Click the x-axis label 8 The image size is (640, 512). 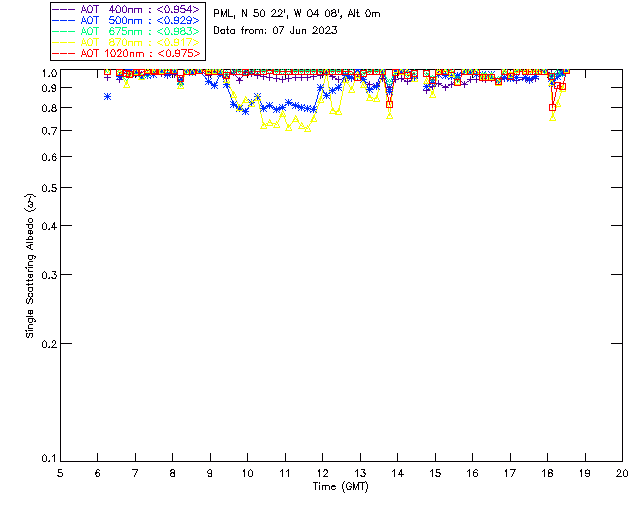[x=173, y=473]
